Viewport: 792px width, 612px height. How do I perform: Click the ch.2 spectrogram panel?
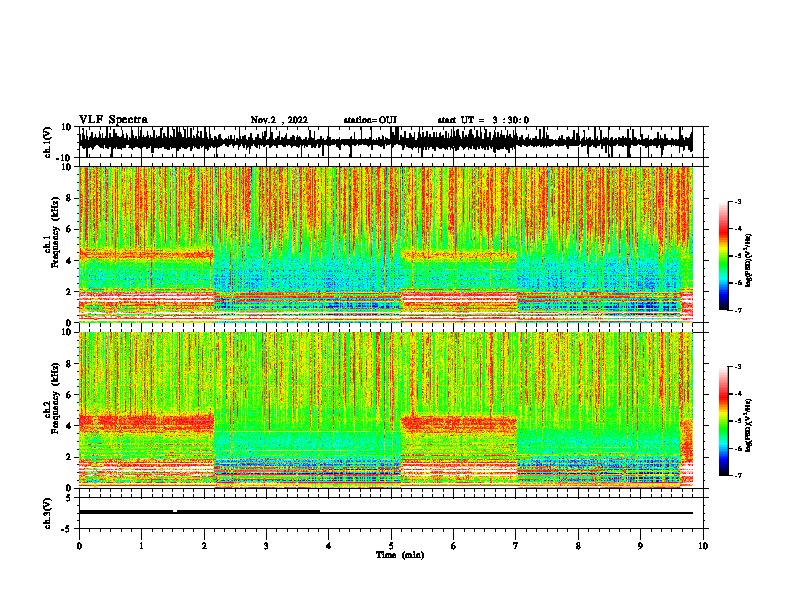(393, 410)
